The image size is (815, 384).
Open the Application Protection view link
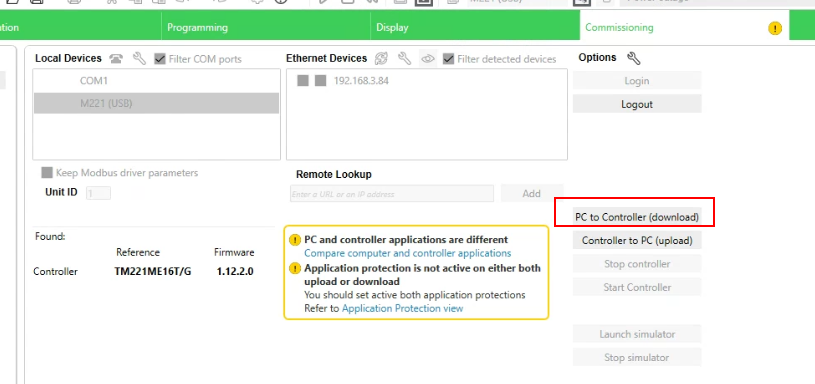pos(402,308)
